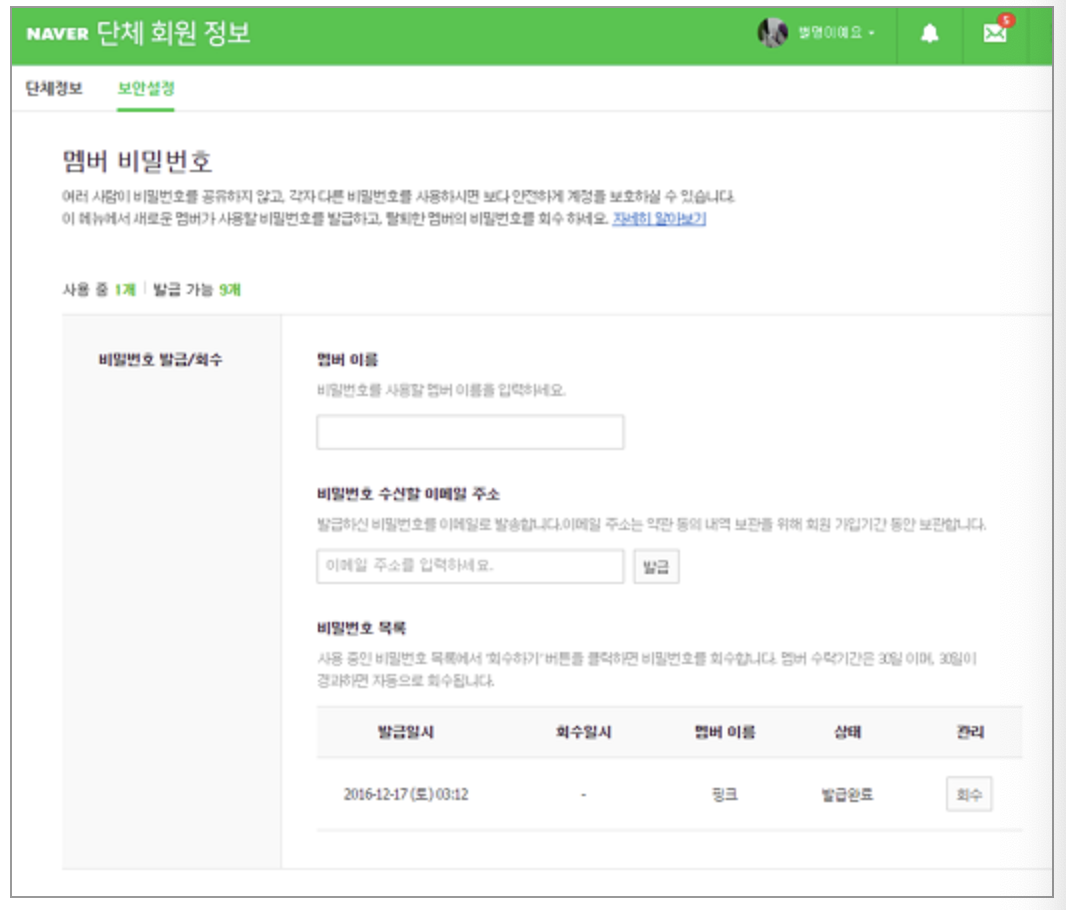The width and height of the screenshot is (1066, 910).
Task: Click the 발급 가능 9개 count
Action: point(197,290)
